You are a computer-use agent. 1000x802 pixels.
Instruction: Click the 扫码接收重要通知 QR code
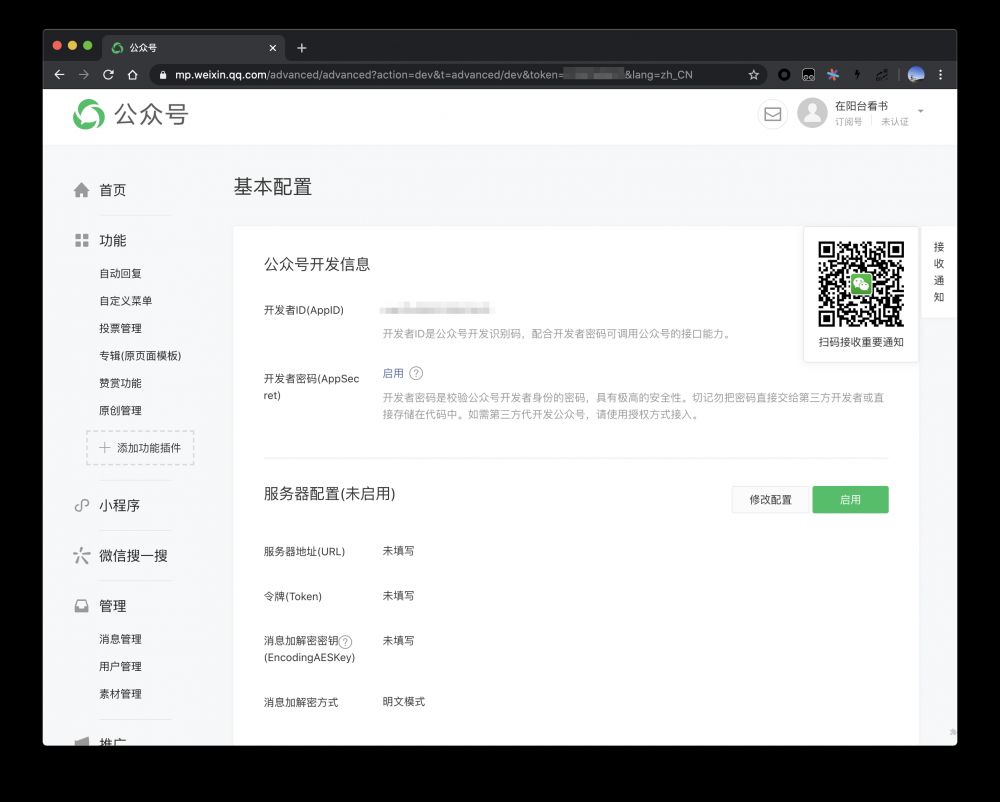click(x=860, y=281)
